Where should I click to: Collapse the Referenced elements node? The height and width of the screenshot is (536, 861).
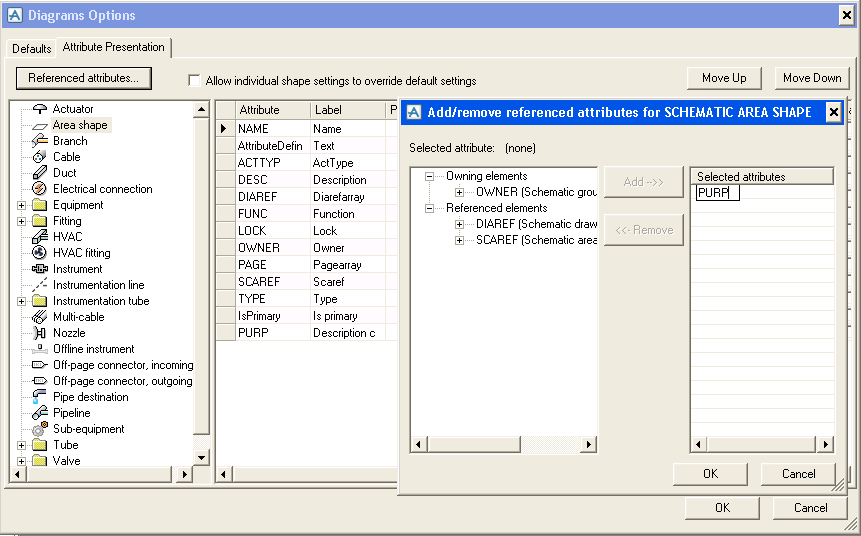point(430,208)
